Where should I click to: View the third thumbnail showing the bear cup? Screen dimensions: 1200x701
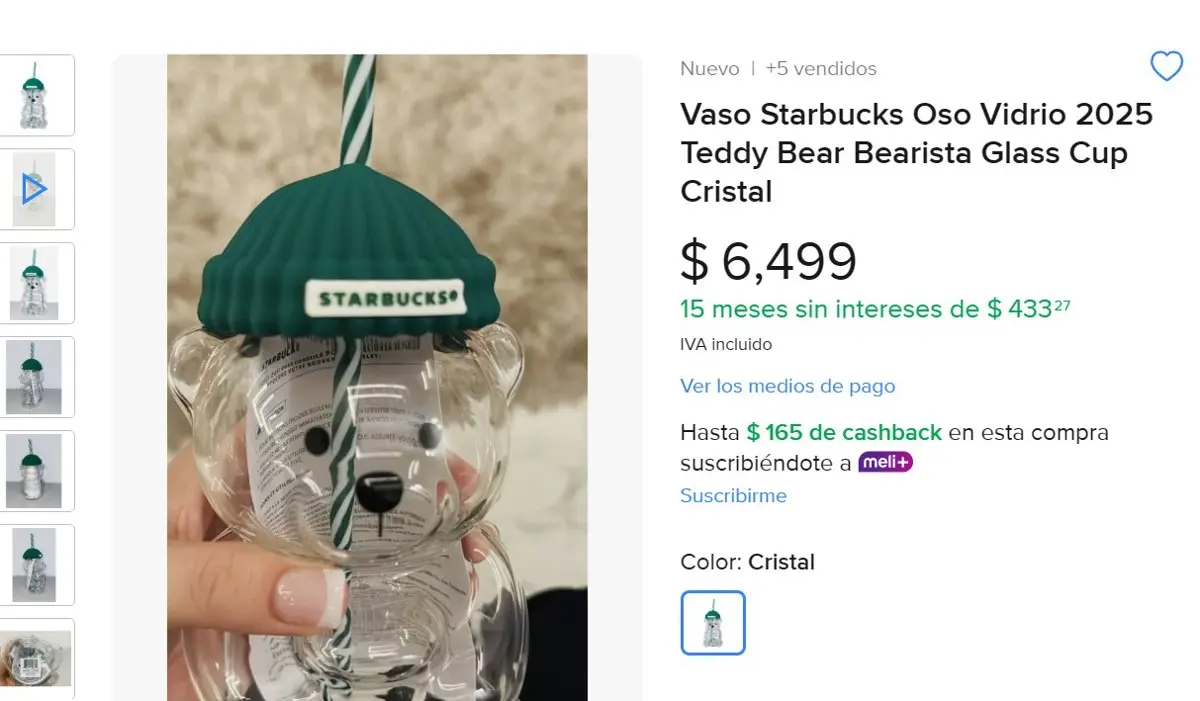tap(38, 283)
